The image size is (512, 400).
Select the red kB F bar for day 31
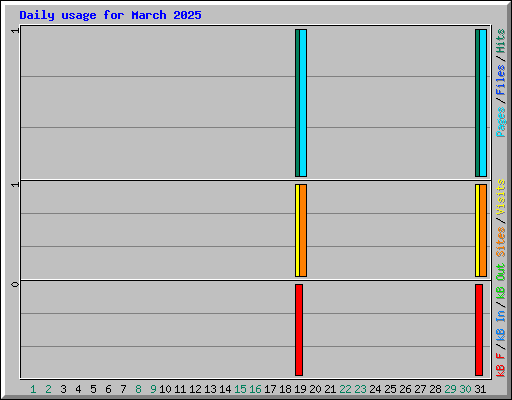(x=479, y=330)
